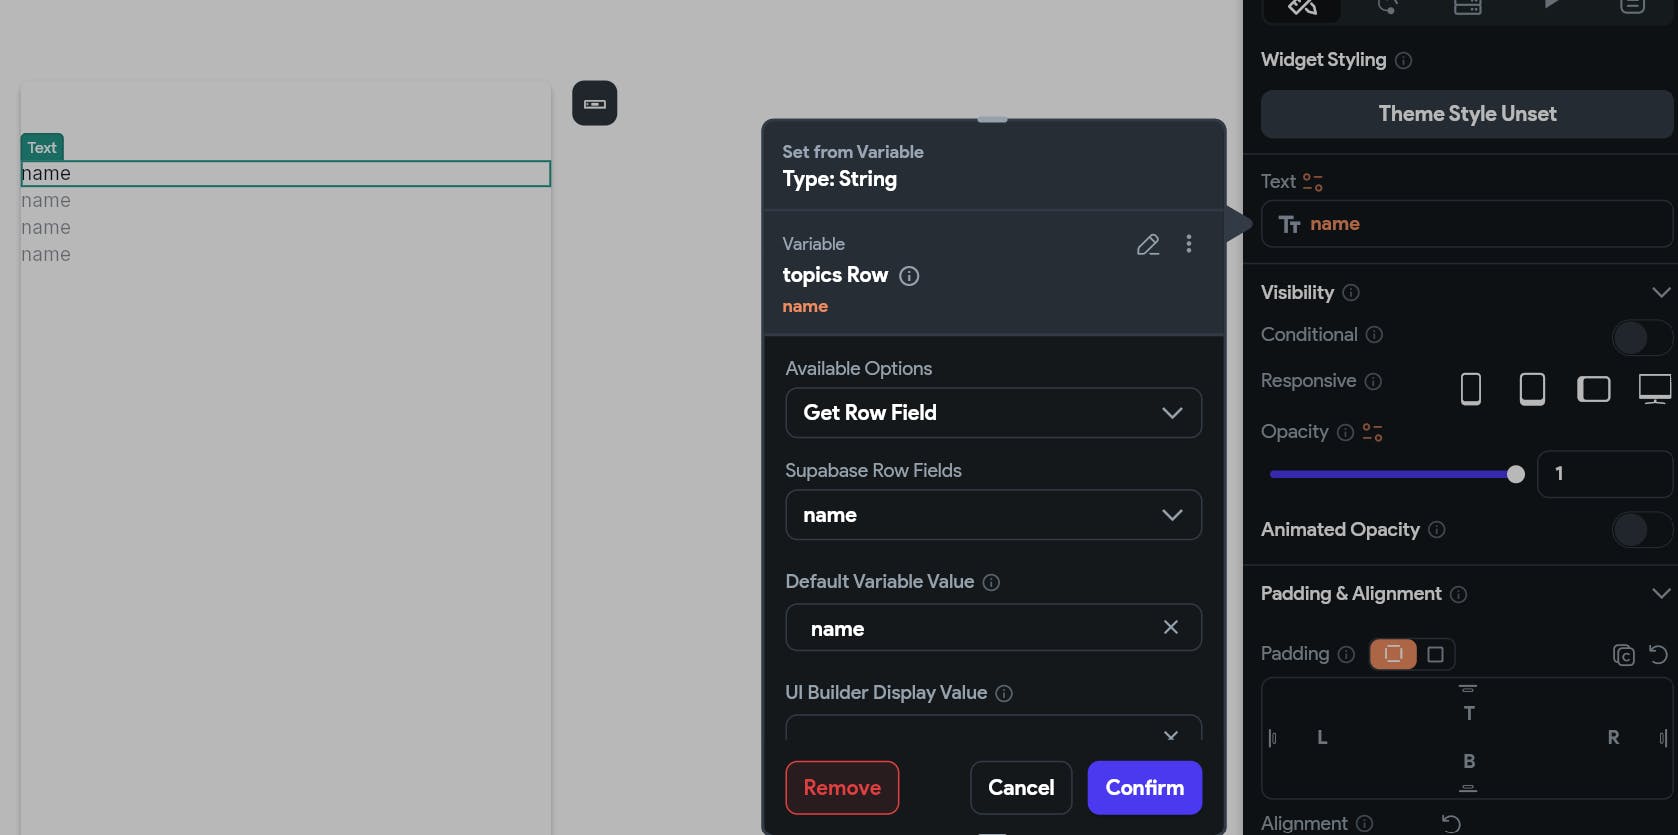The width and height of the screenshot is (1678, 835).
Task: Edit the topics Row variable with pencil icon
Action: click(x=1148, y=244)
